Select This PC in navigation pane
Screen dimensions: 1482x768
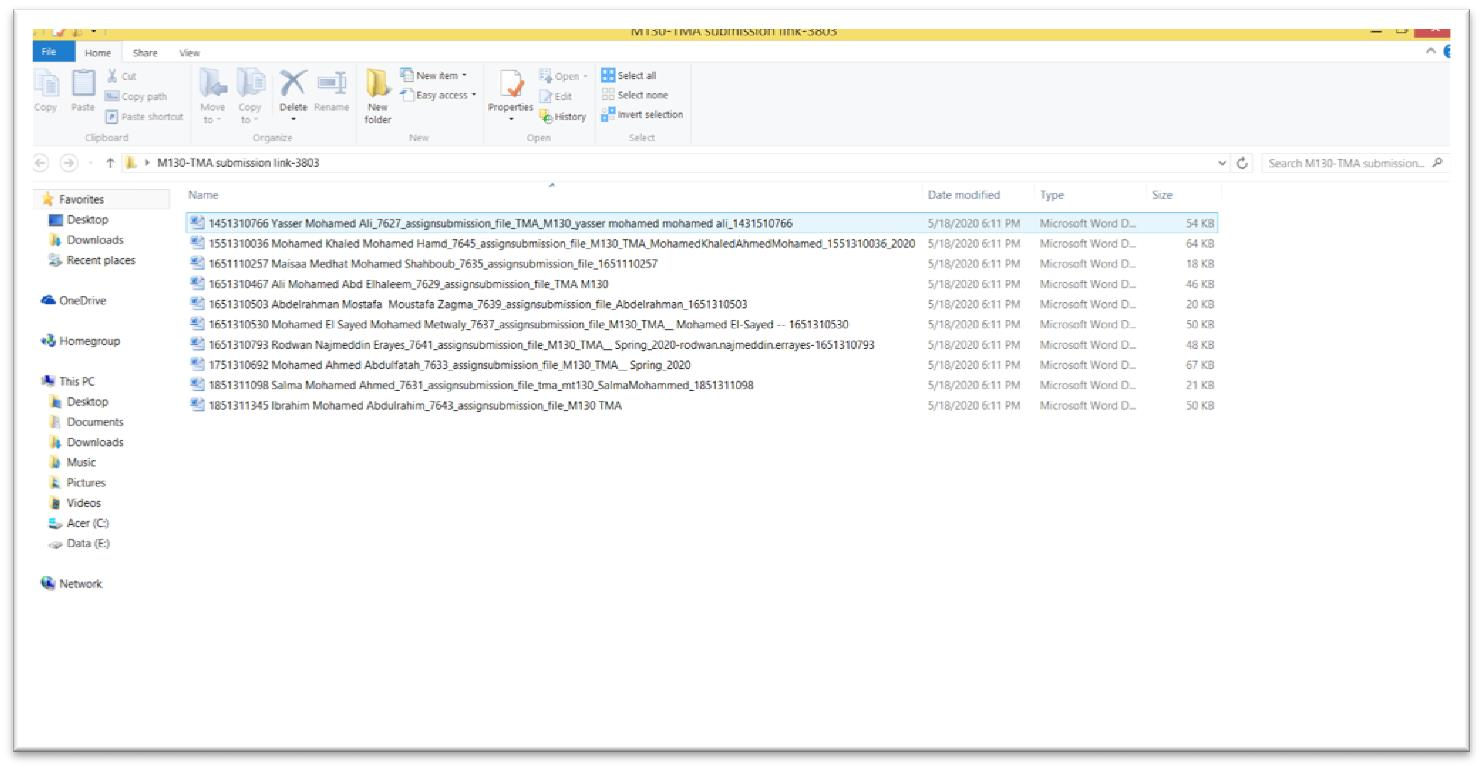coord(68,382)
